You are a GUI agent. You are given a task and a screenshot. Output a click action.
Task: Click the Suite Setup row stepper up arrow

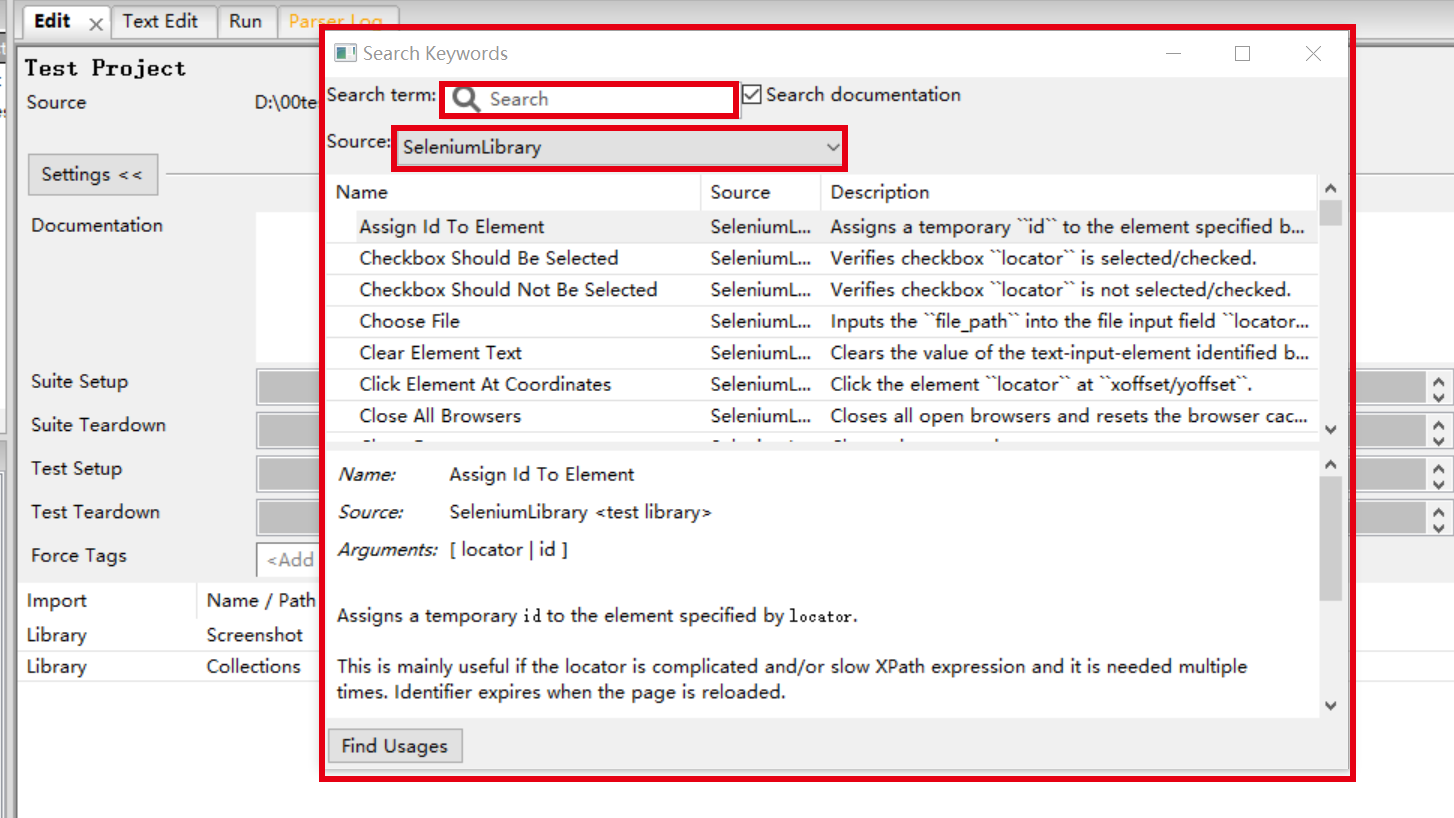[x=1439, y=380]
